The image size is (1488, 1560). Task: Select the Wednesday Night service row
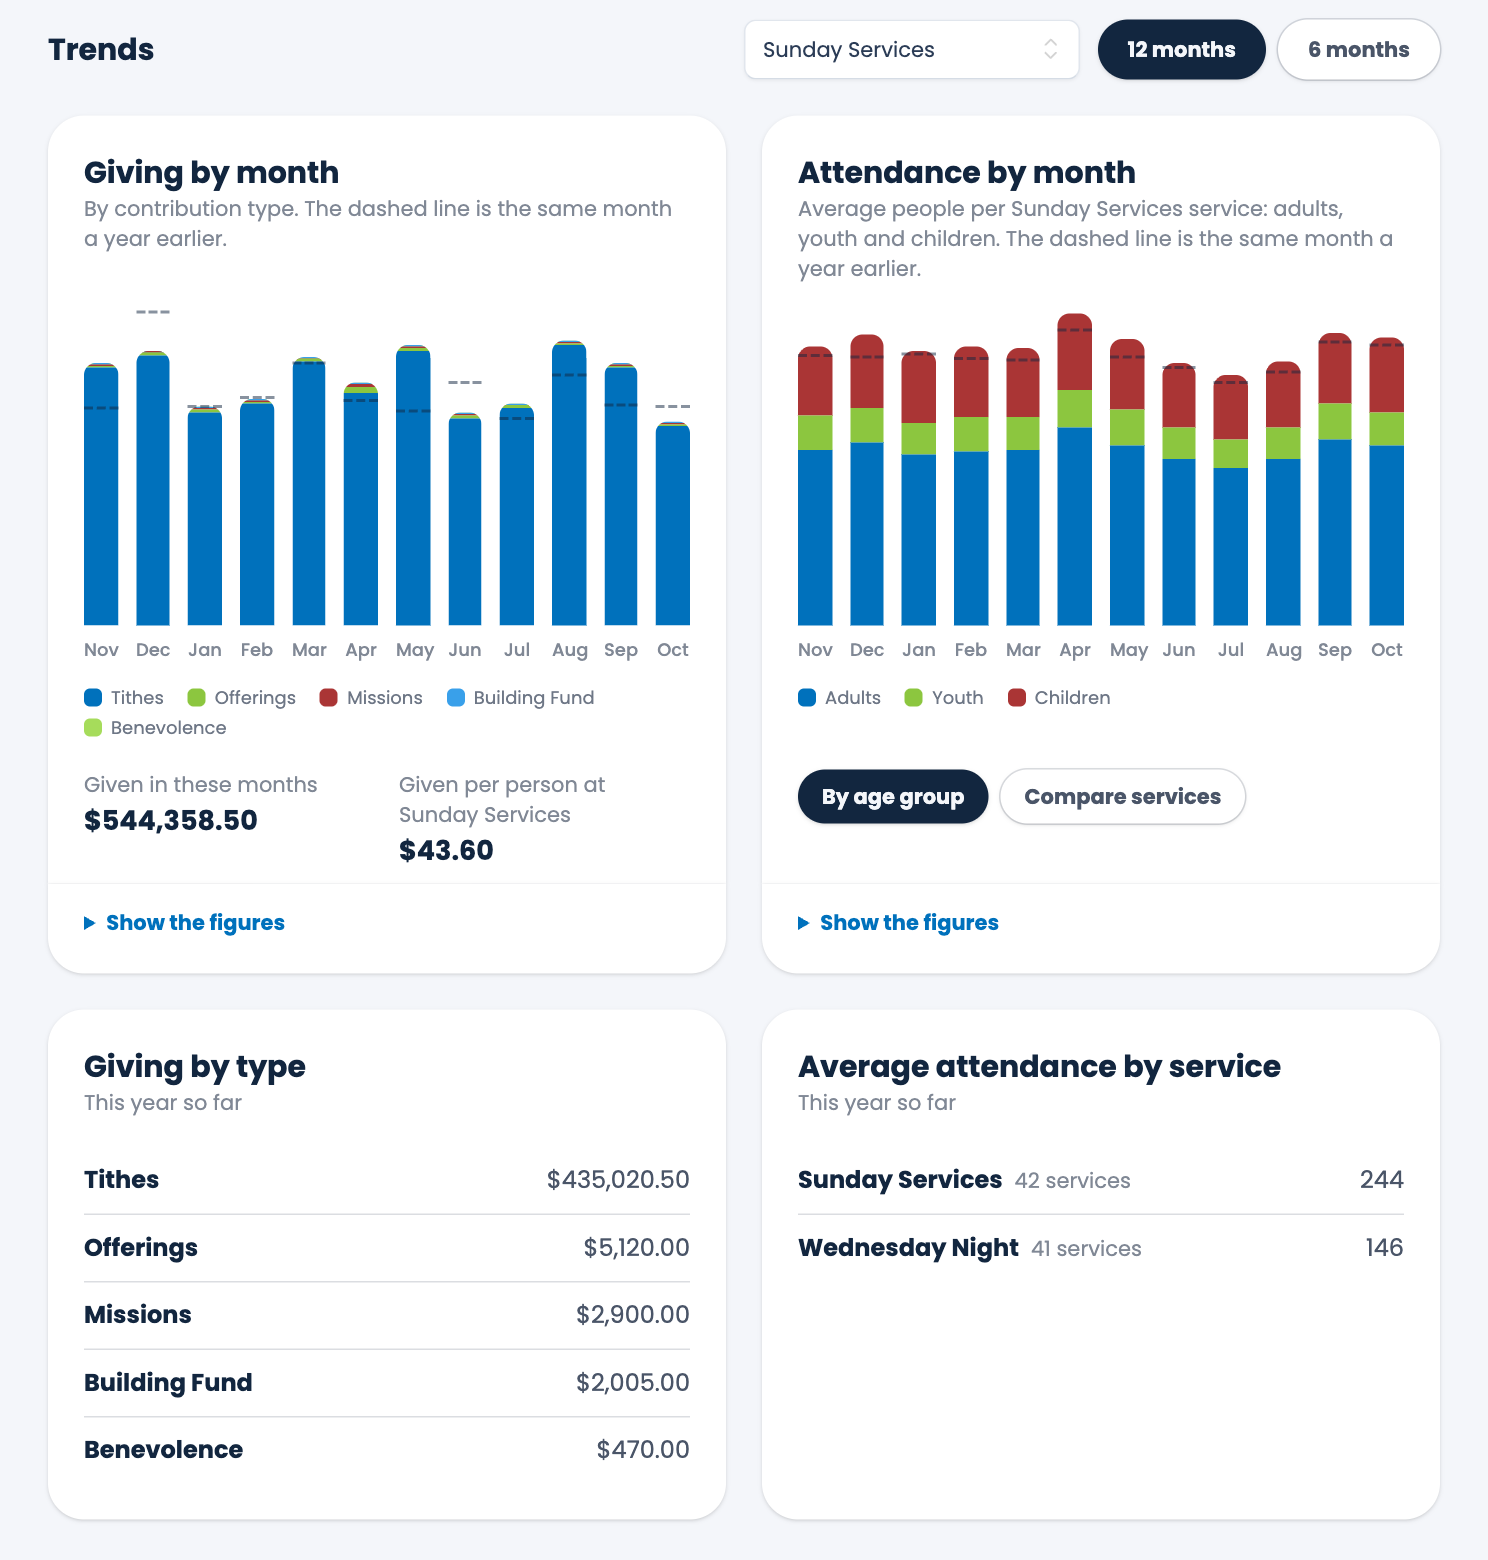pos(1100,1248)
